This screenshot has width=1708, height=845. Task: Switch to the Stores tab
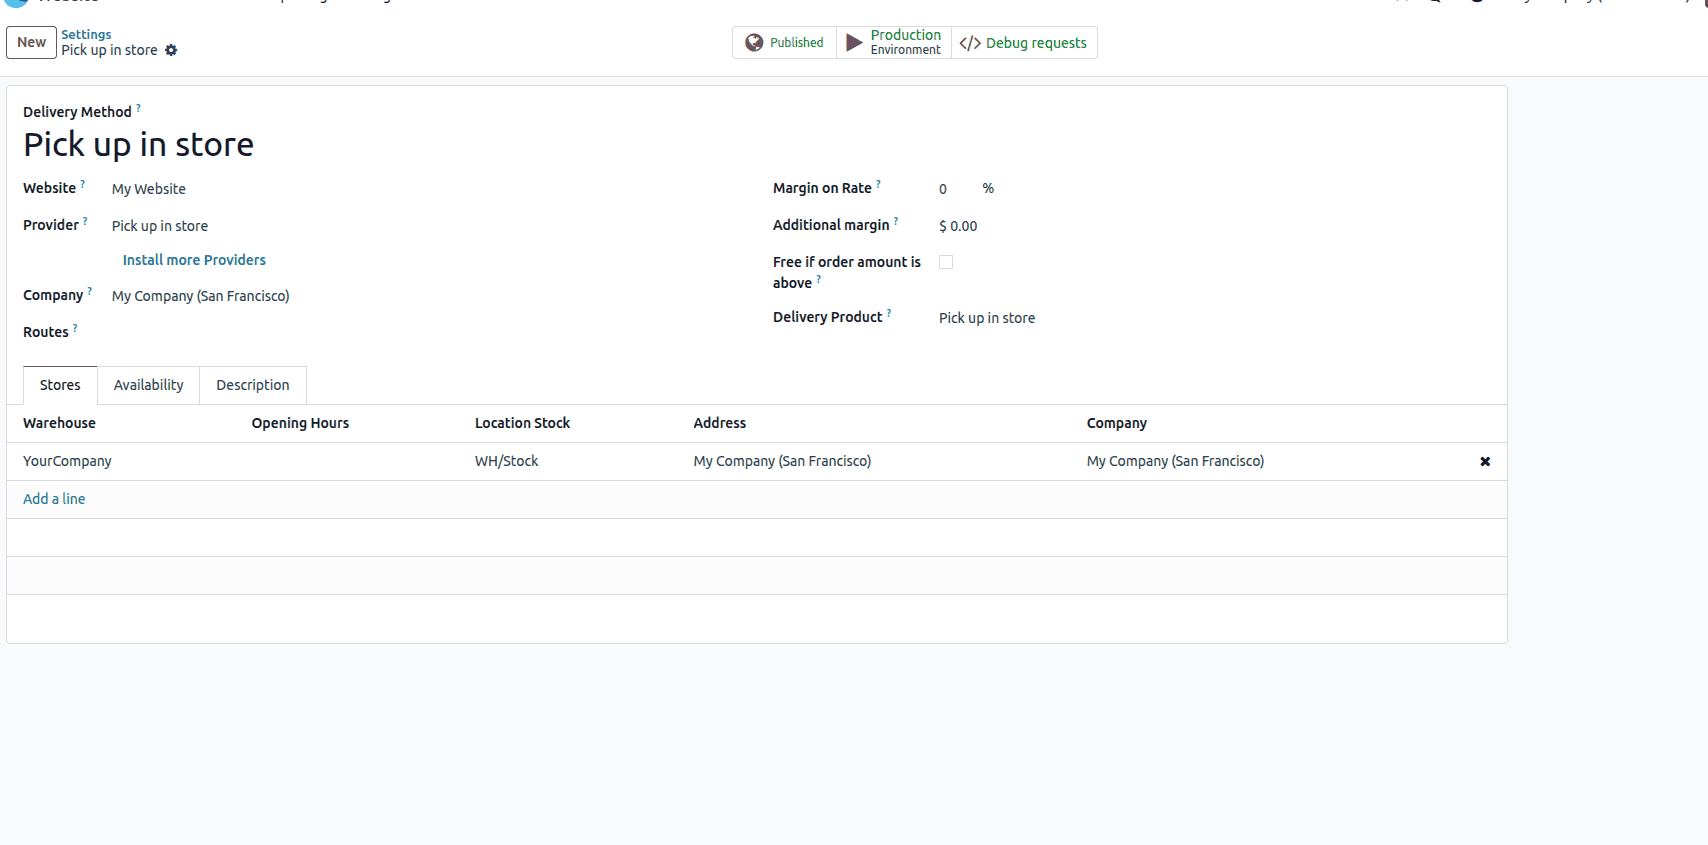coord(60,385)
